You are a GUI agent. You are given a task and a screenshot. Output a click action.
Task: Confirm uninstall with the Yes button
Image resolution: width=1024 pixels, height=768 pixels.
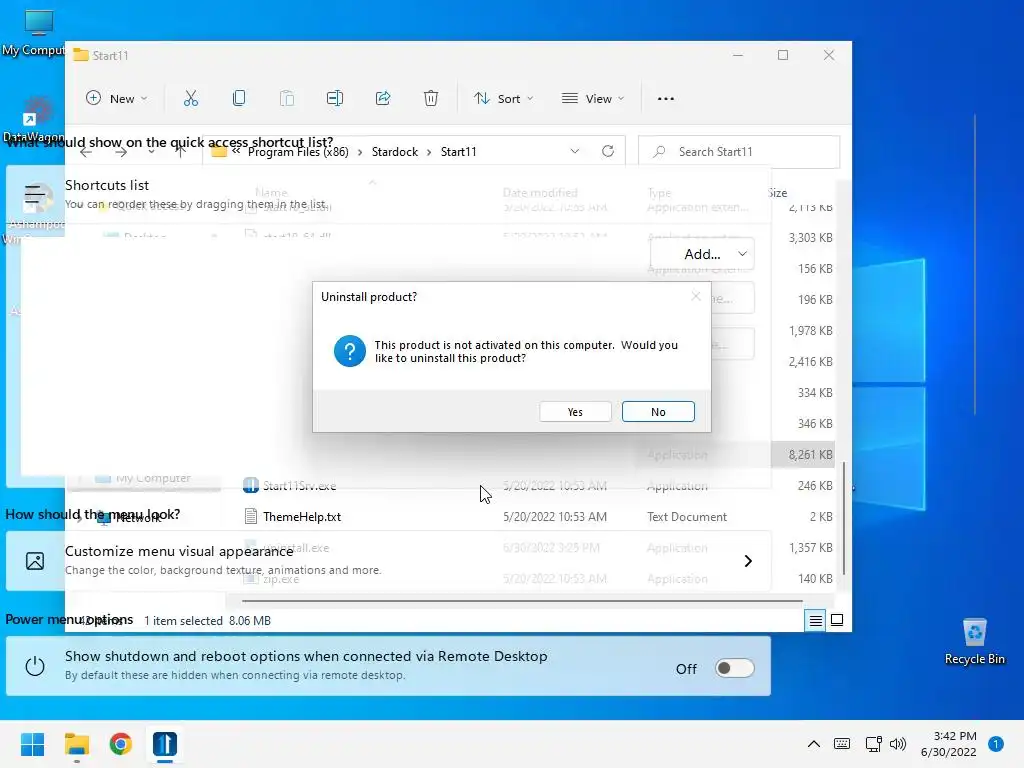(575, 411)
